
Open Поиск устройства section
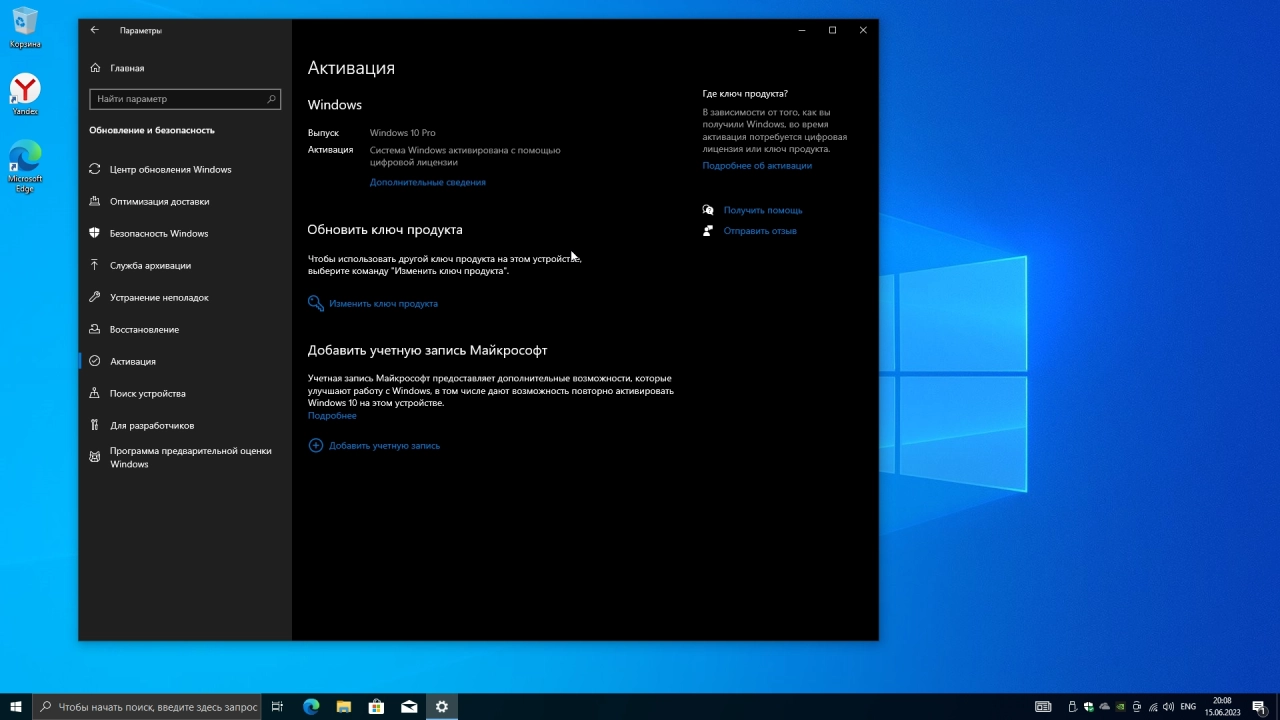147,393
